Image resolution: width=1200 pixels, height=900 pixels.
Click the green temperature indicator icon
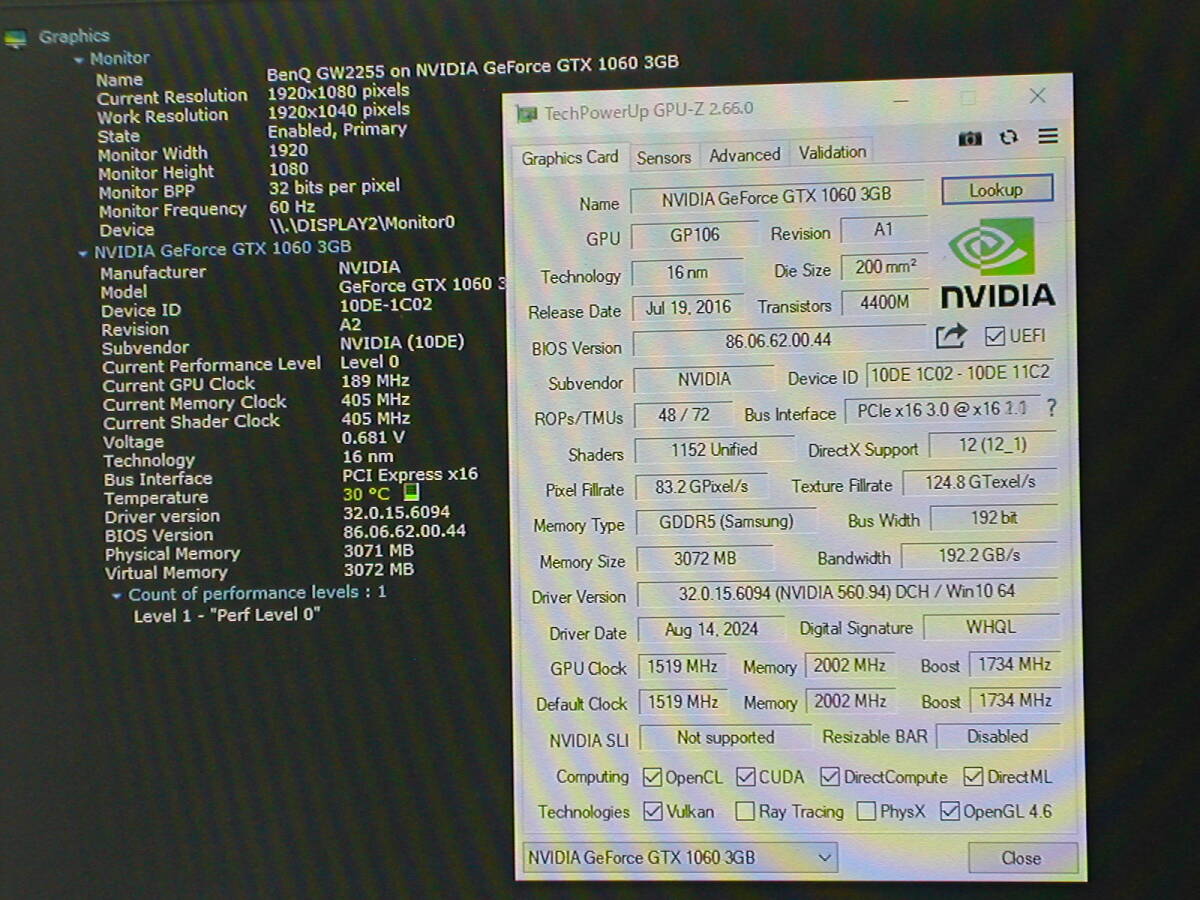[x=411, y=492]
